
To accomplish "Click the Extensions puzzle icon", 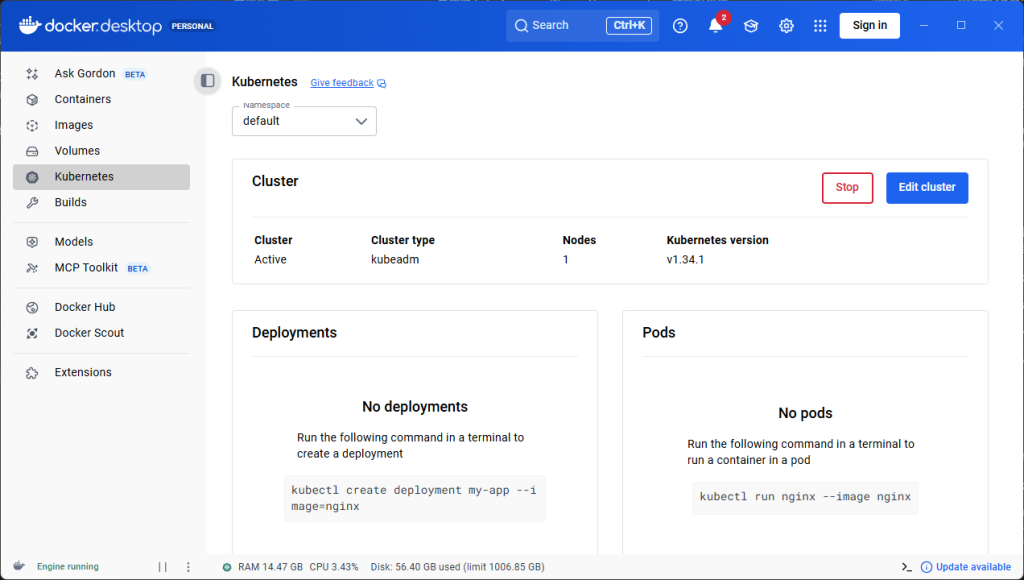I will [32, 372].
